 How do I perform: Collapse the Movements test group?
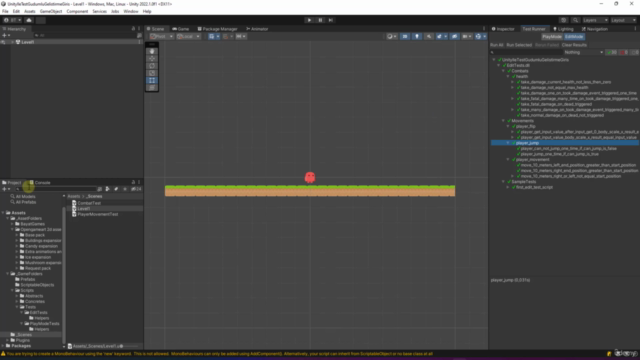503,121
